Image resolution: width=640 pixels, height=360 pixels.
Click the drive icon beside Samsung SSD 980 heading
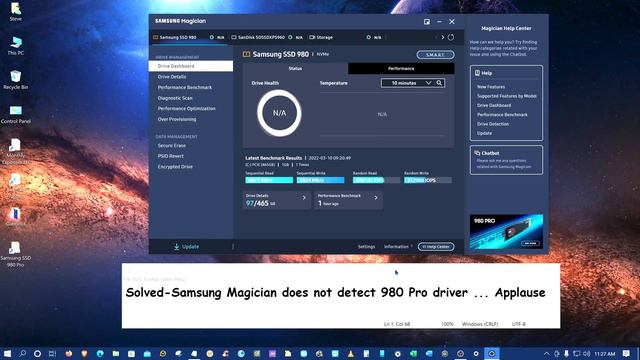click(246, 54)
